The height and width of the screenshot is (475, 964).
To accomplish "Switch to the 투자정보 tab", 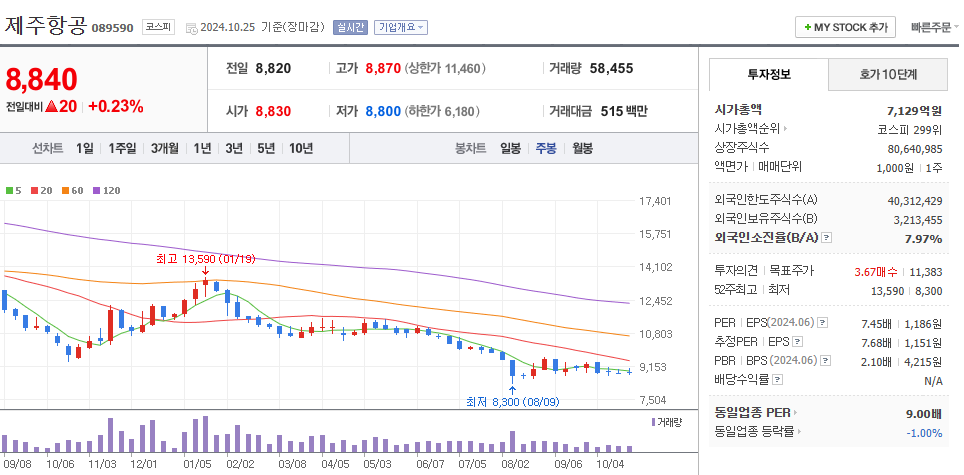I will [x=768, y=75].
